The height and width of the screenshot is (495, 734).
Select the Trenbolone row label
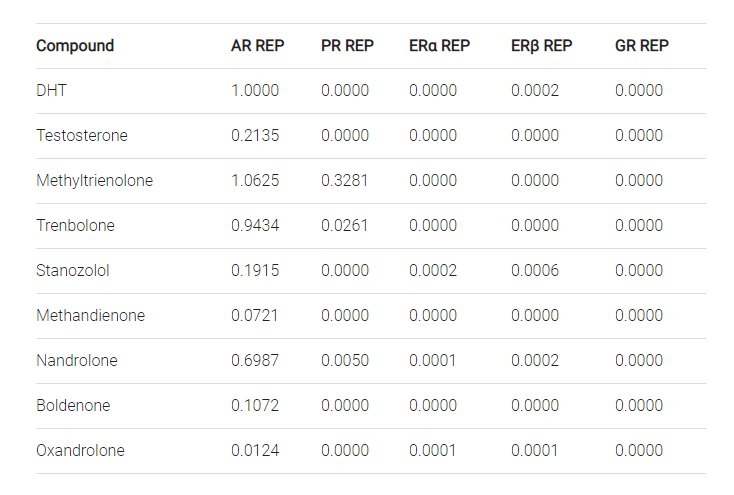point(75,225)
